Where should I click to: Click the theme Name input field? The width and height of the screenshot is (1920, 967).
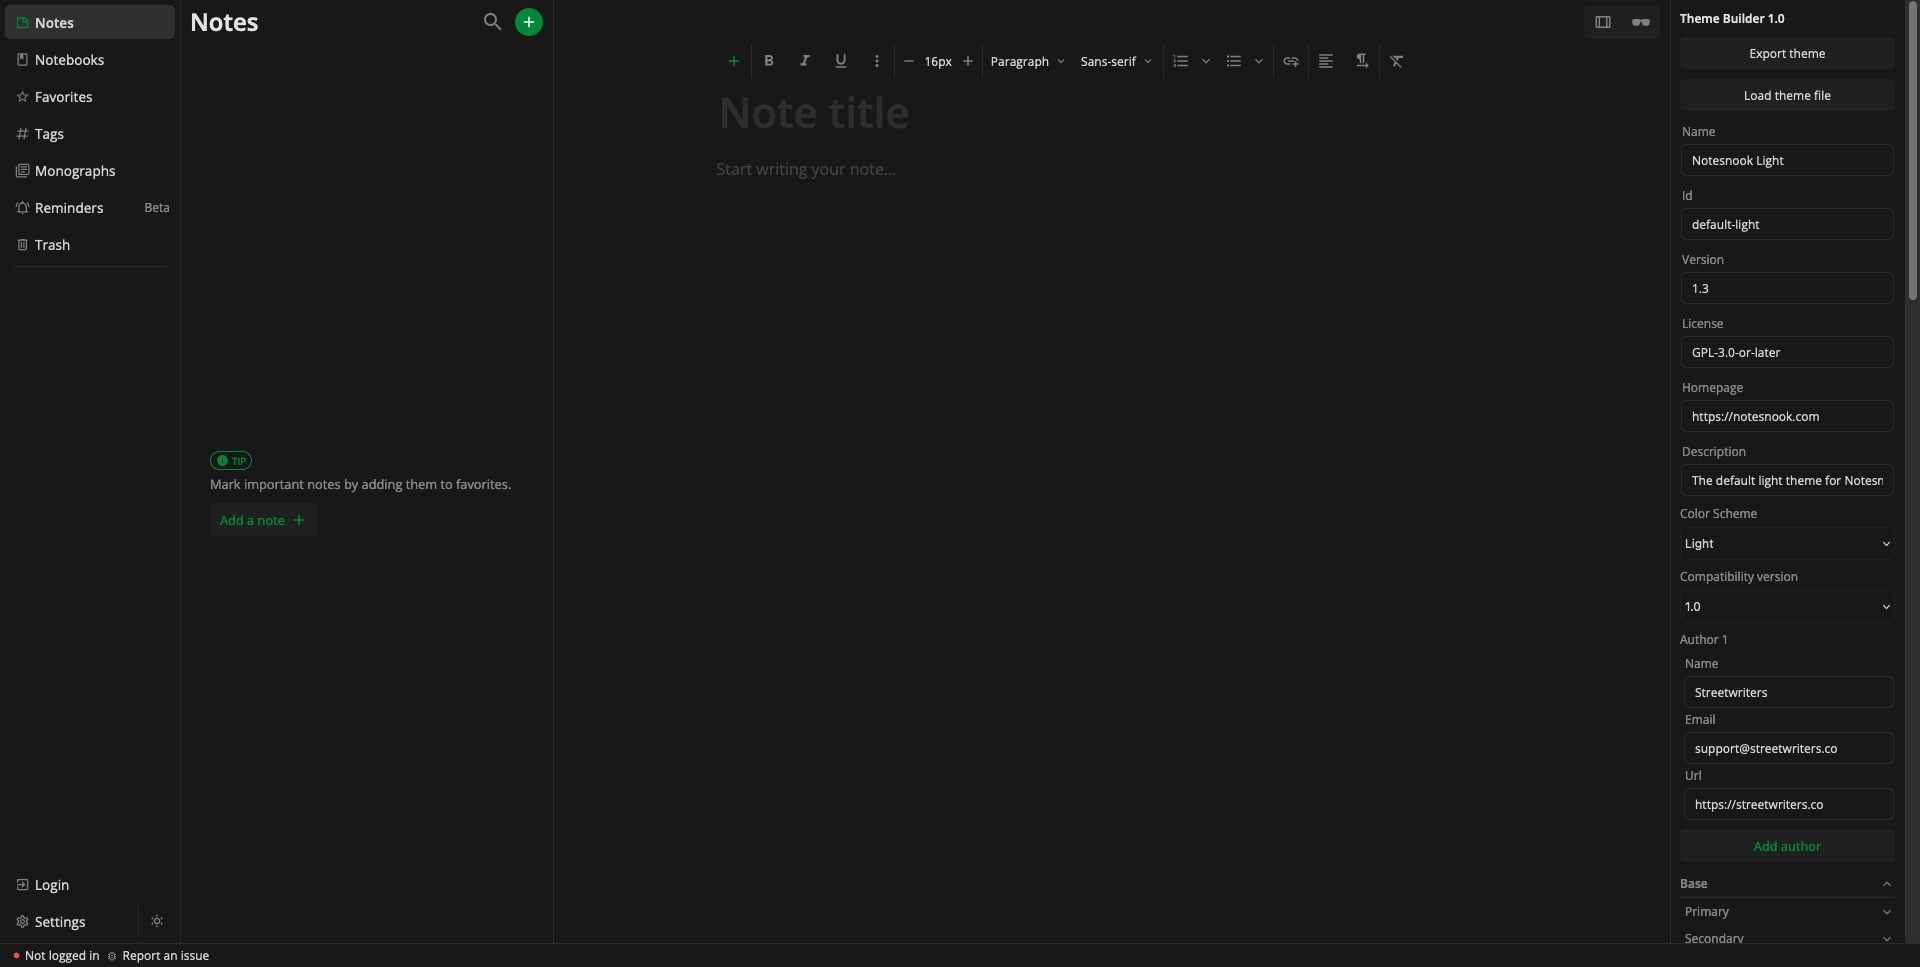pos(1786,161)
